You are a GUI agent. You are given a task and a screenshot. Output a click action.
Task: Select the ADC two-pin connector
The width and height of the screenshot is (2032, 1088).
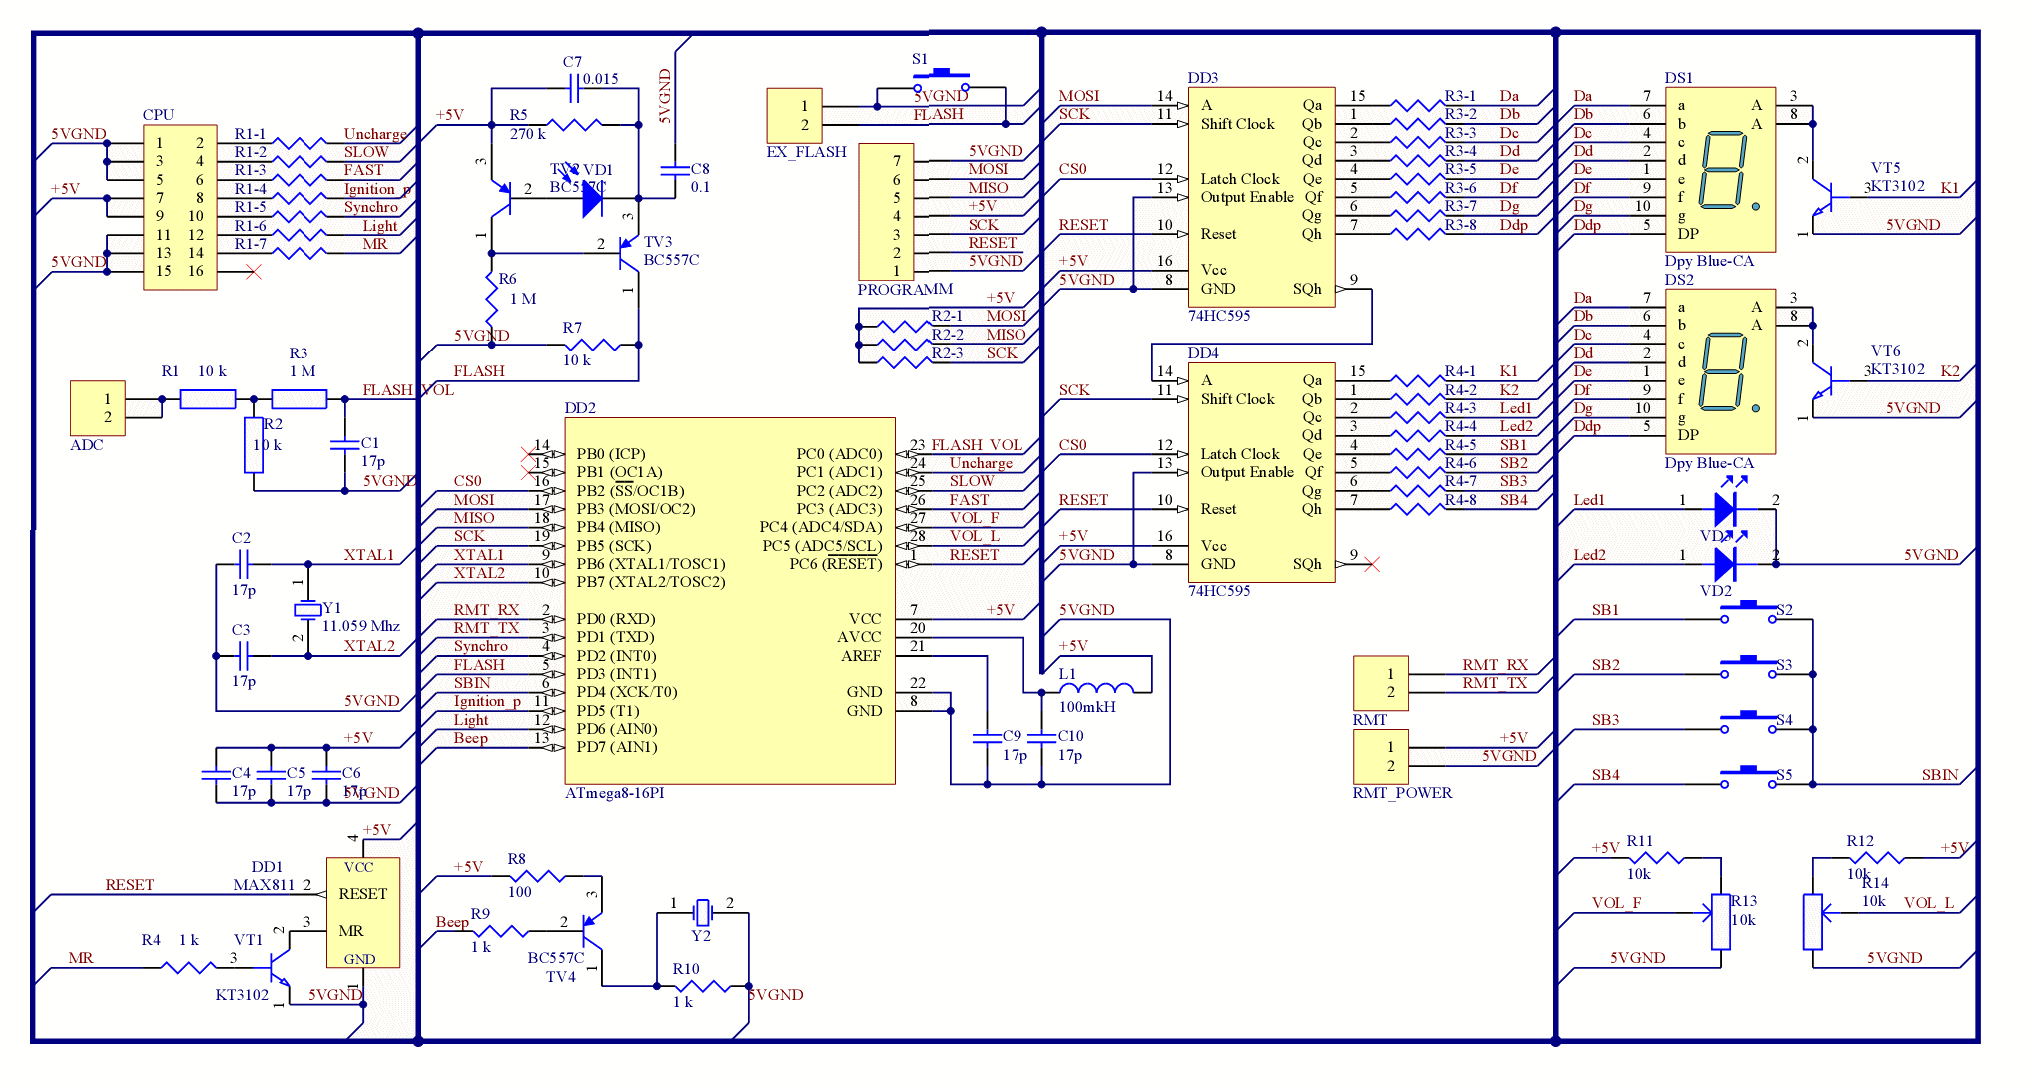(97, 407)
